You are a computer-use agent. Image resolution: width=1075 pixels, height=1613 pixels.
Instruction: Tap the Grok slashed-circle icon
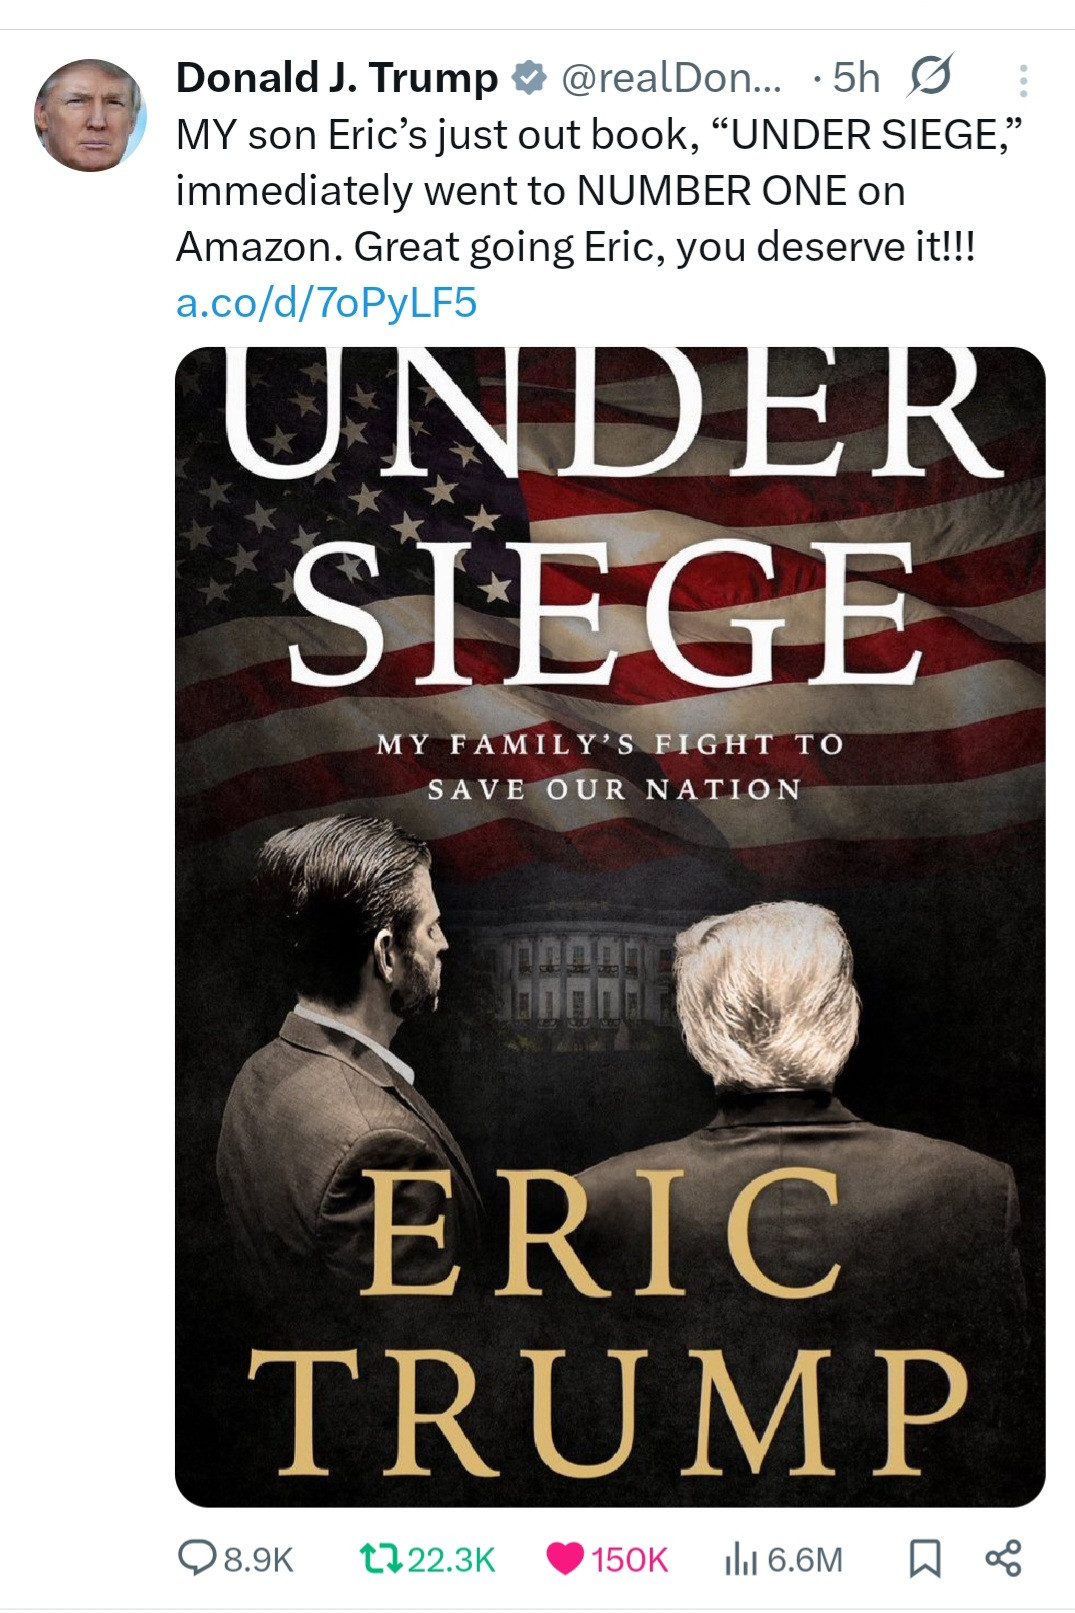tap(930, 76)
